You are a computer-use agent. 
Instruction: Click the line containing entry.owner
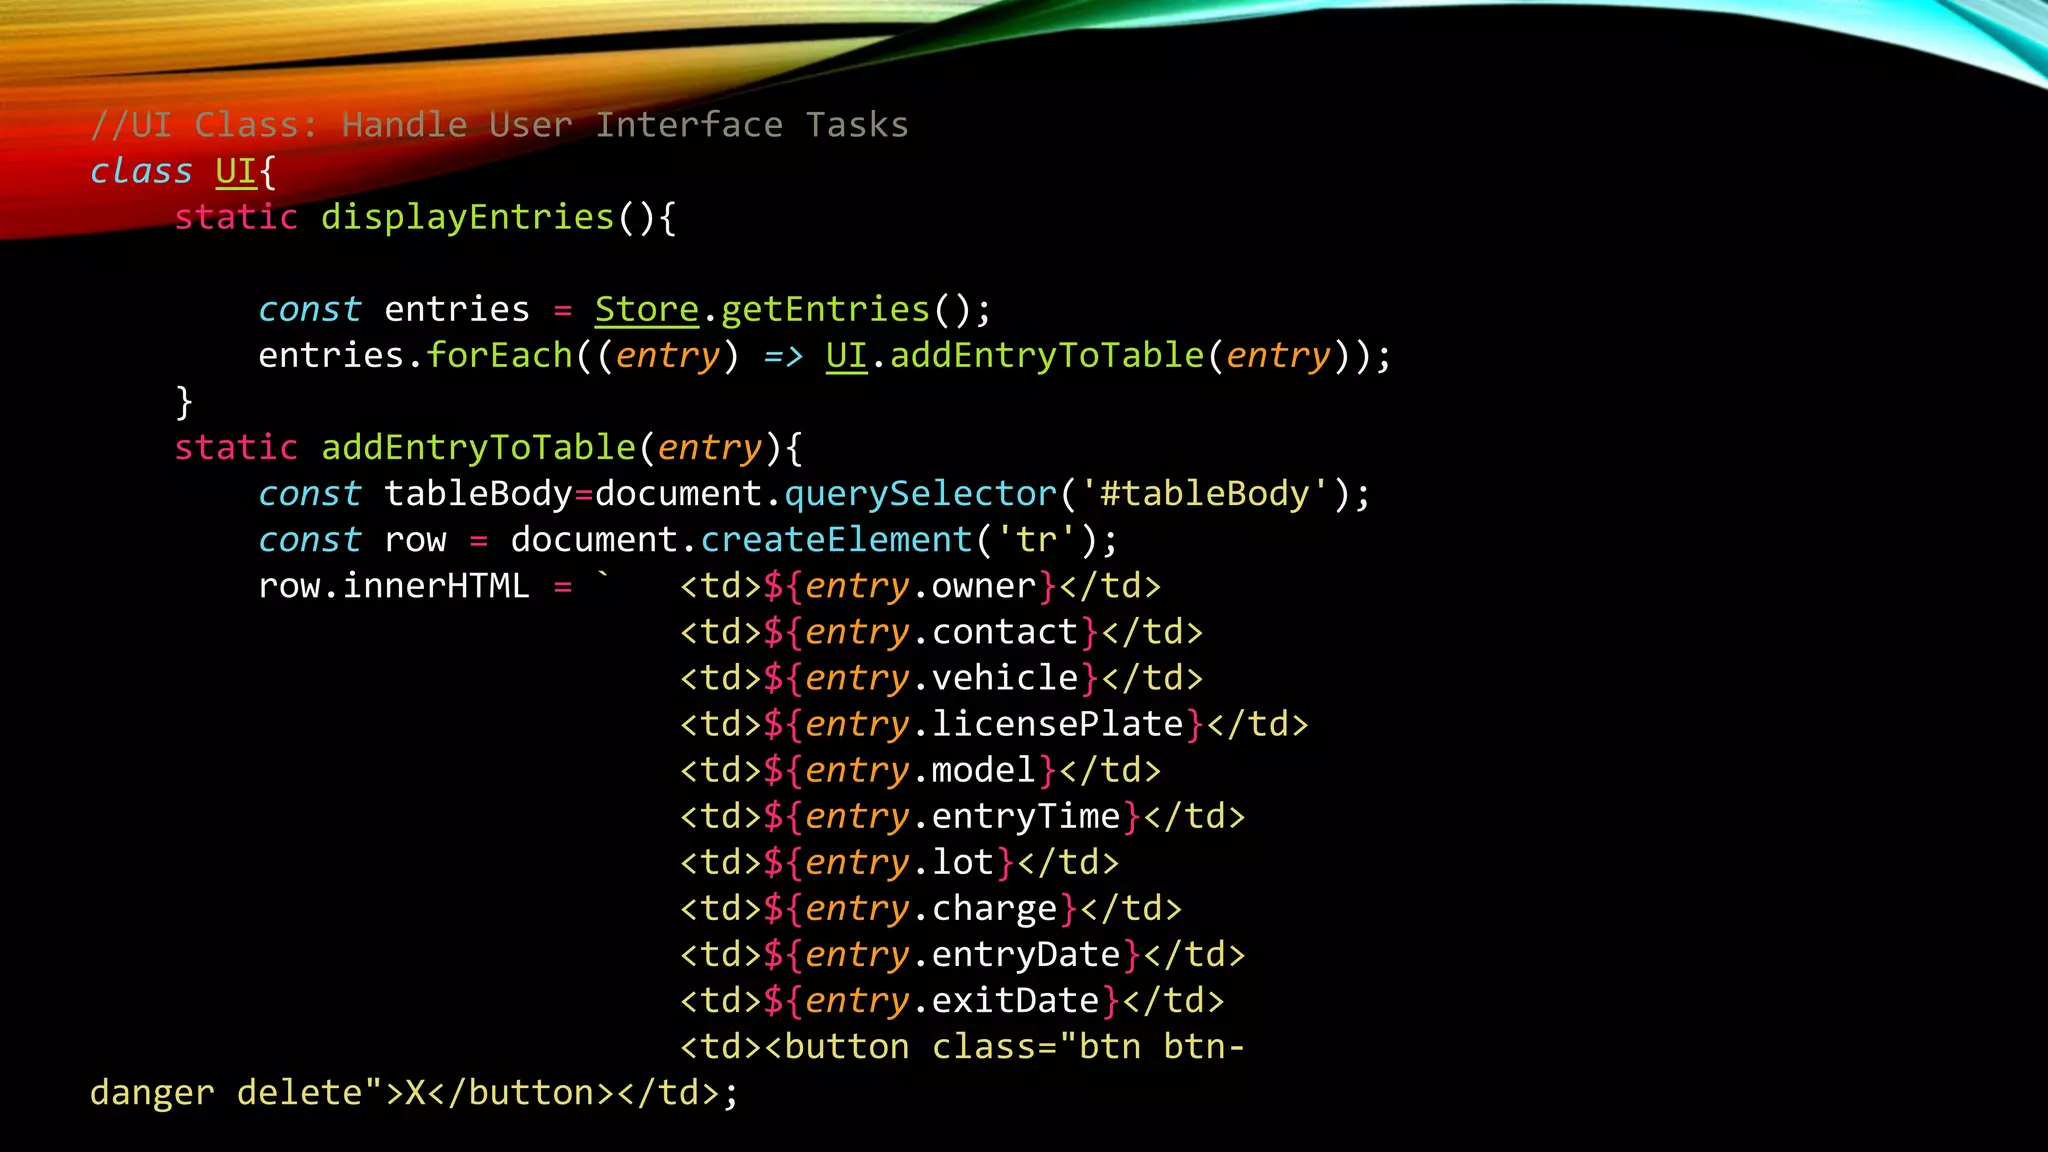(x=920, y=586)
